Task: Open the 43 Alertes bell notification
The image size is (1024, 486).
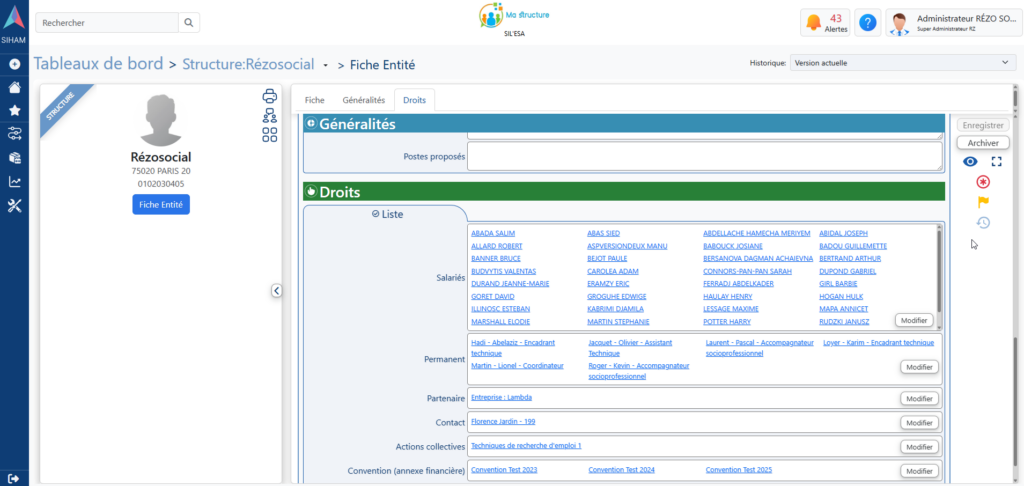Action: (x=825, y=22)
